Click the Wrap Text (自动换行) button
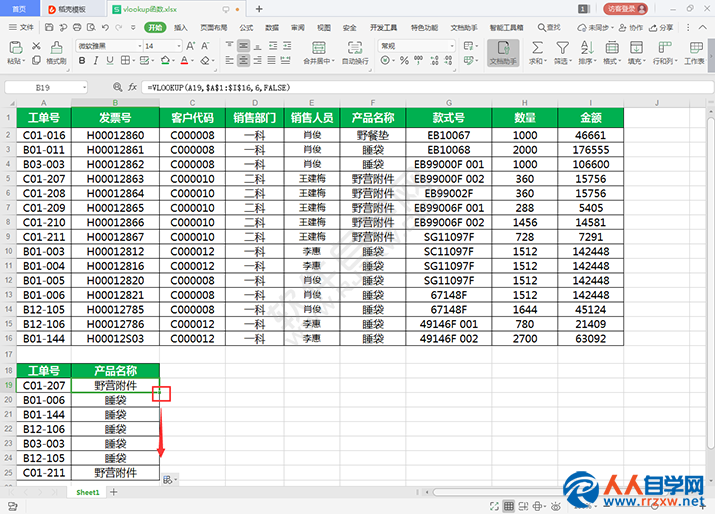This screenshot has height=514, width=715. [355, 53]
